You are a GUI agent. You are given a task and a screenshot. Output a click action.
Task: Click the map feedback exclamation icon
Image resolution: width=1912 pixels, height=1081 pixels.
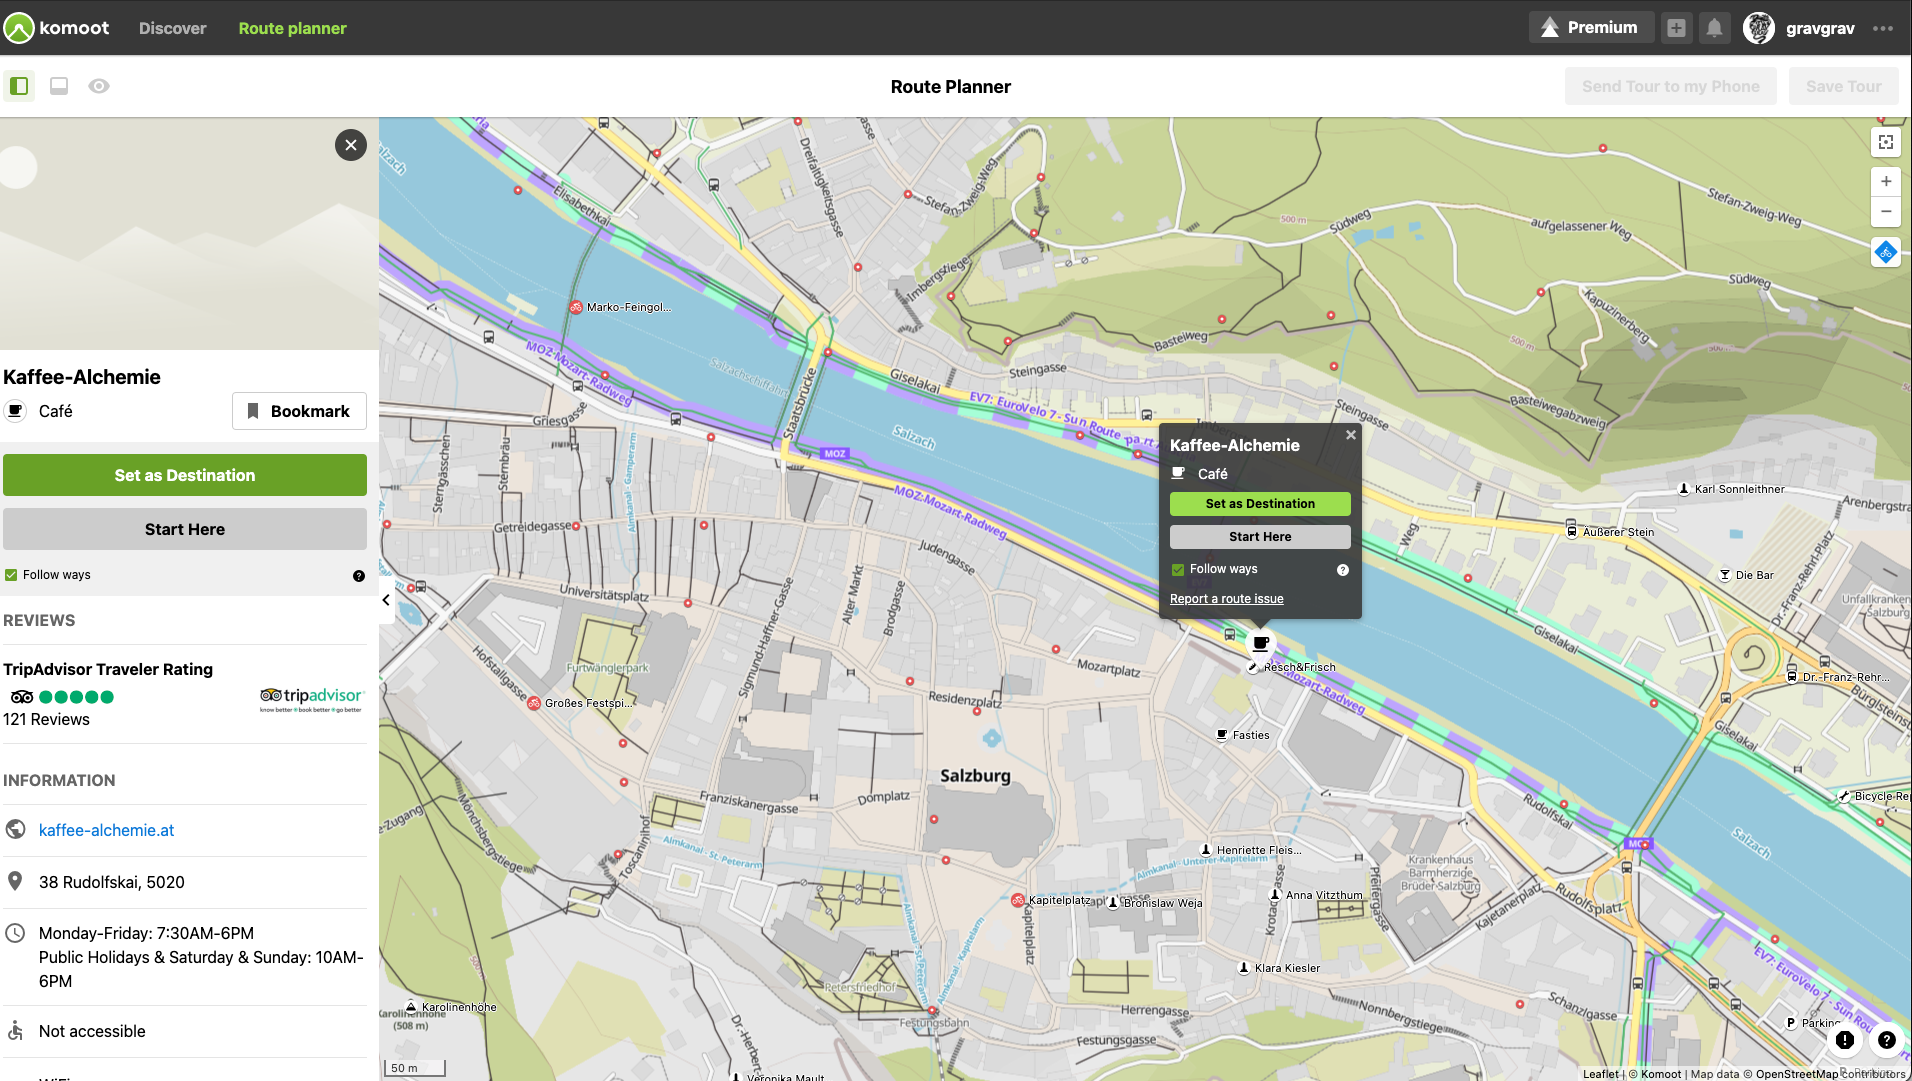tap(1845, 1040)
